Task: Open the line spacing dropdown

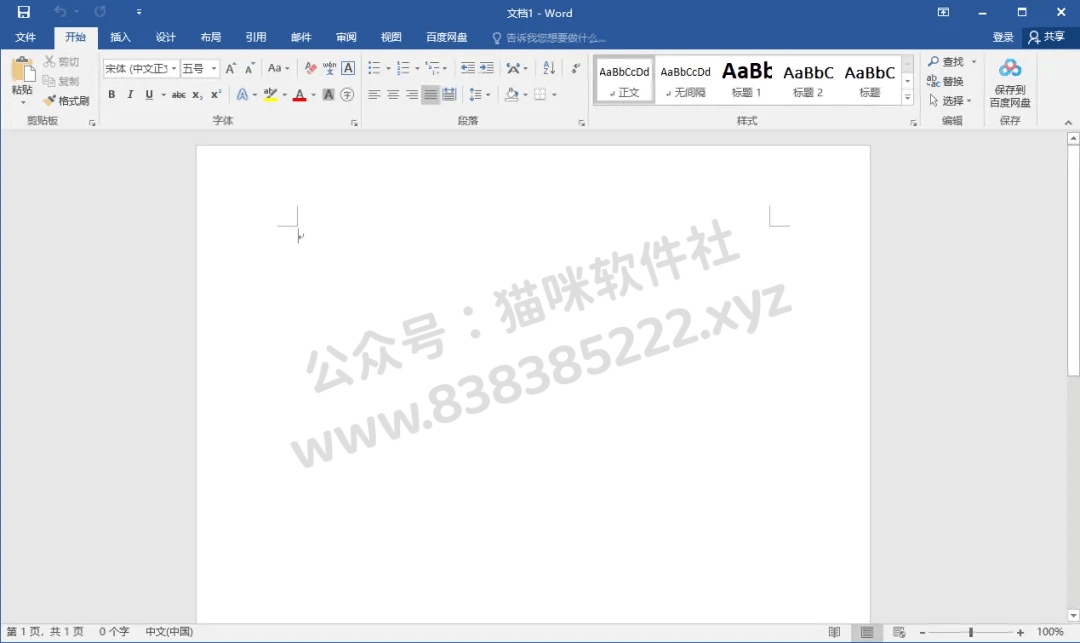Action: coord(479,94)
